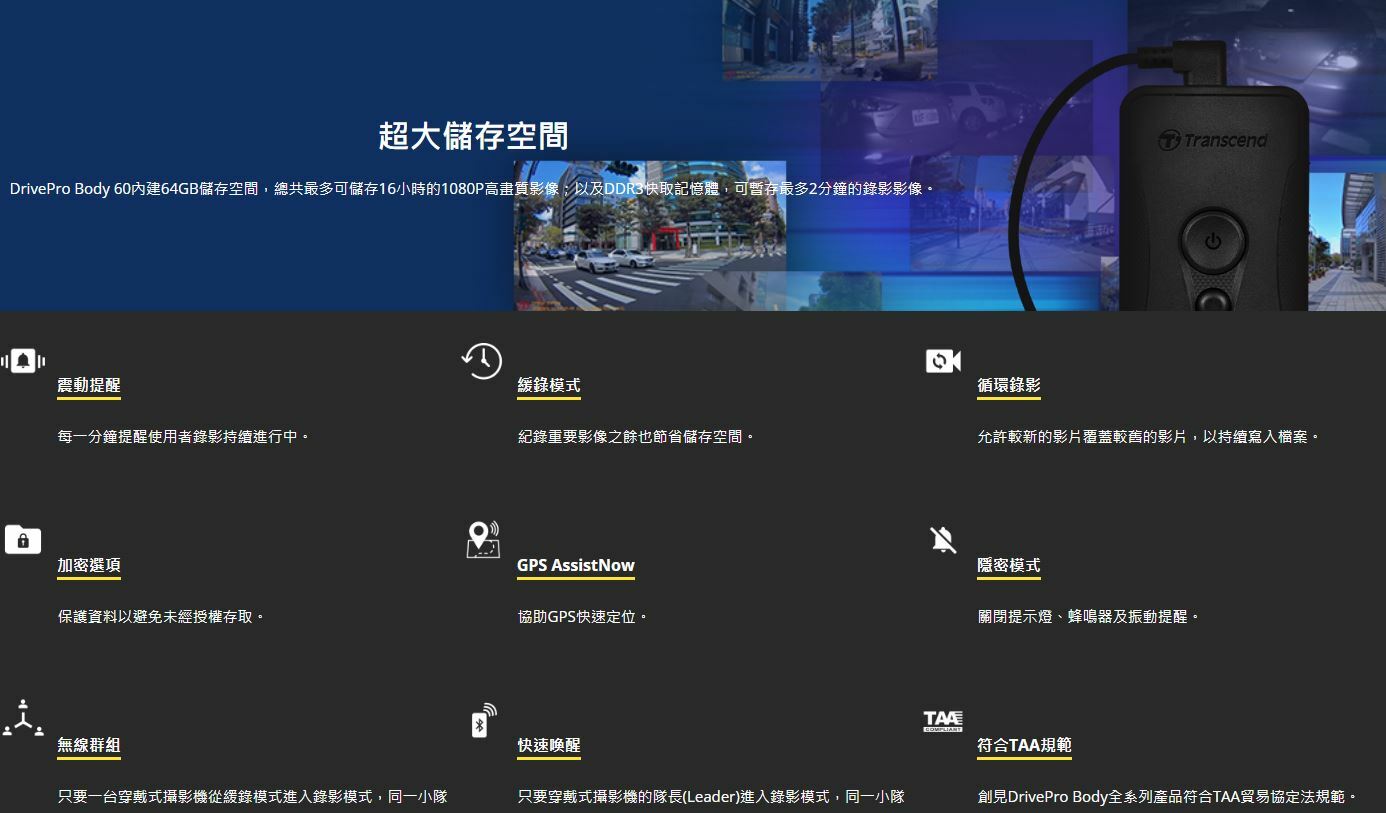Image resolution: width=1386 pixels, height=813 pixels.
Task: Click the text 關閉提示燈、蜂鳴器及振動提醒
Action: tap(1088, 617)
